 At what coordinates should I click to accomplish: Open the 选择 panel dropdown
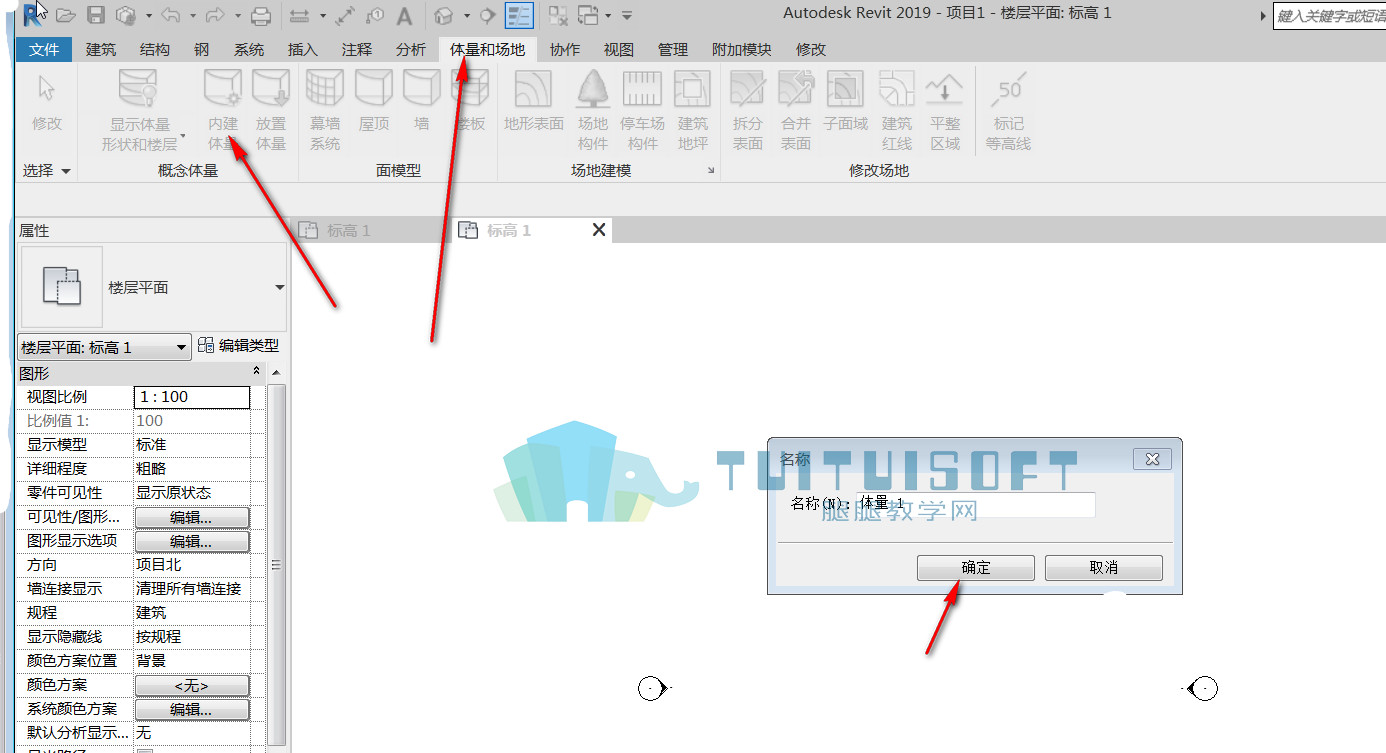47,171
